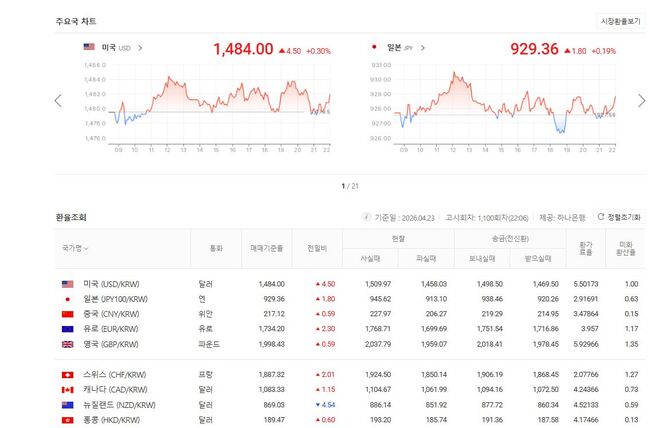Click the Japan flag icon in chart header
Screen dimensions: 650x428
coord(374,47)
